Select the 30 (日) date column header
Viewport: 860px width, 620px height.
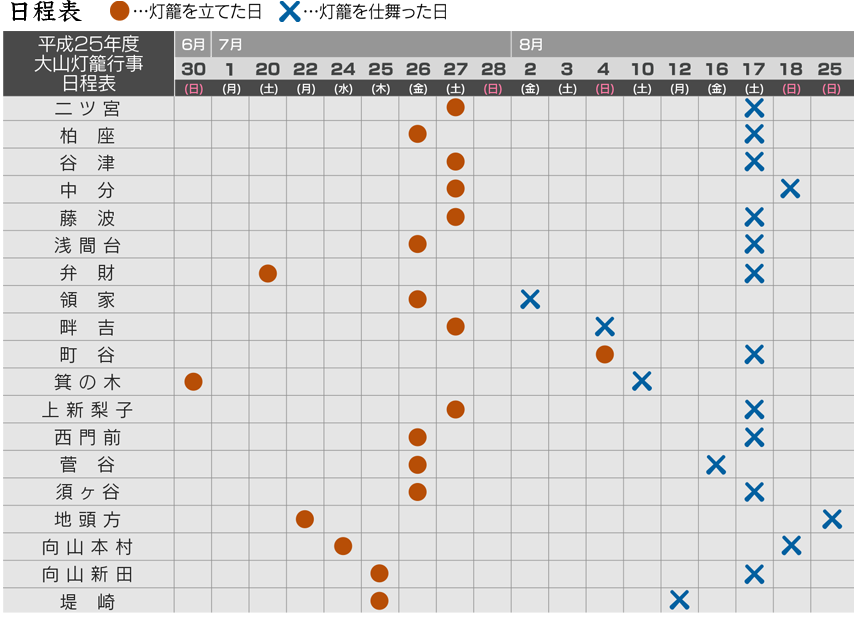click(193, 76)
